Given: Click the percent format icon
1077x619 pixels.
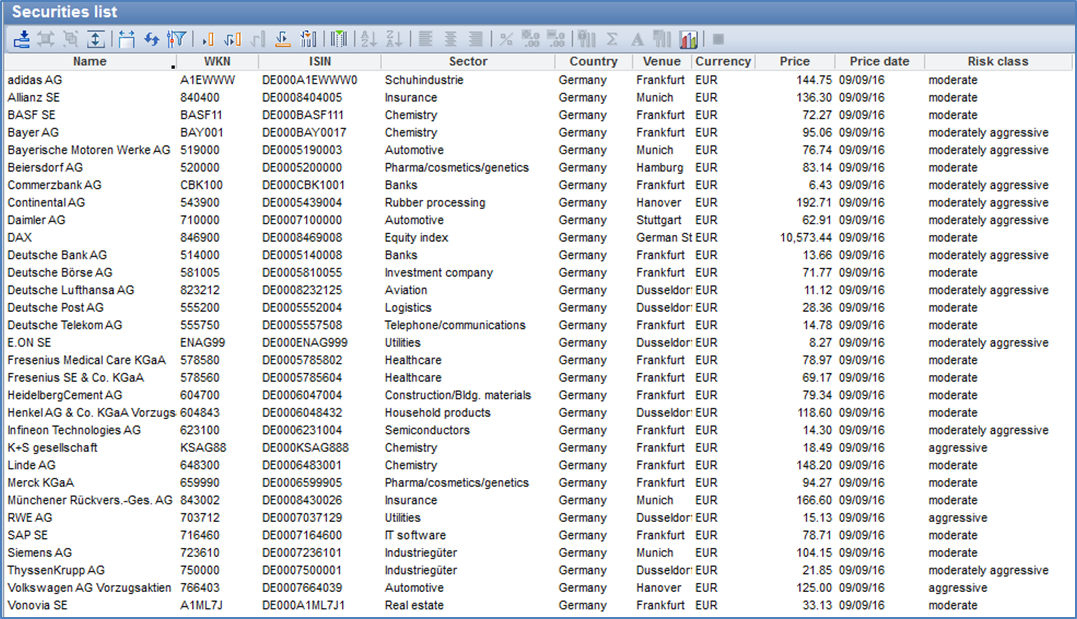Looking at the screenshot, I should pos(506,39).
